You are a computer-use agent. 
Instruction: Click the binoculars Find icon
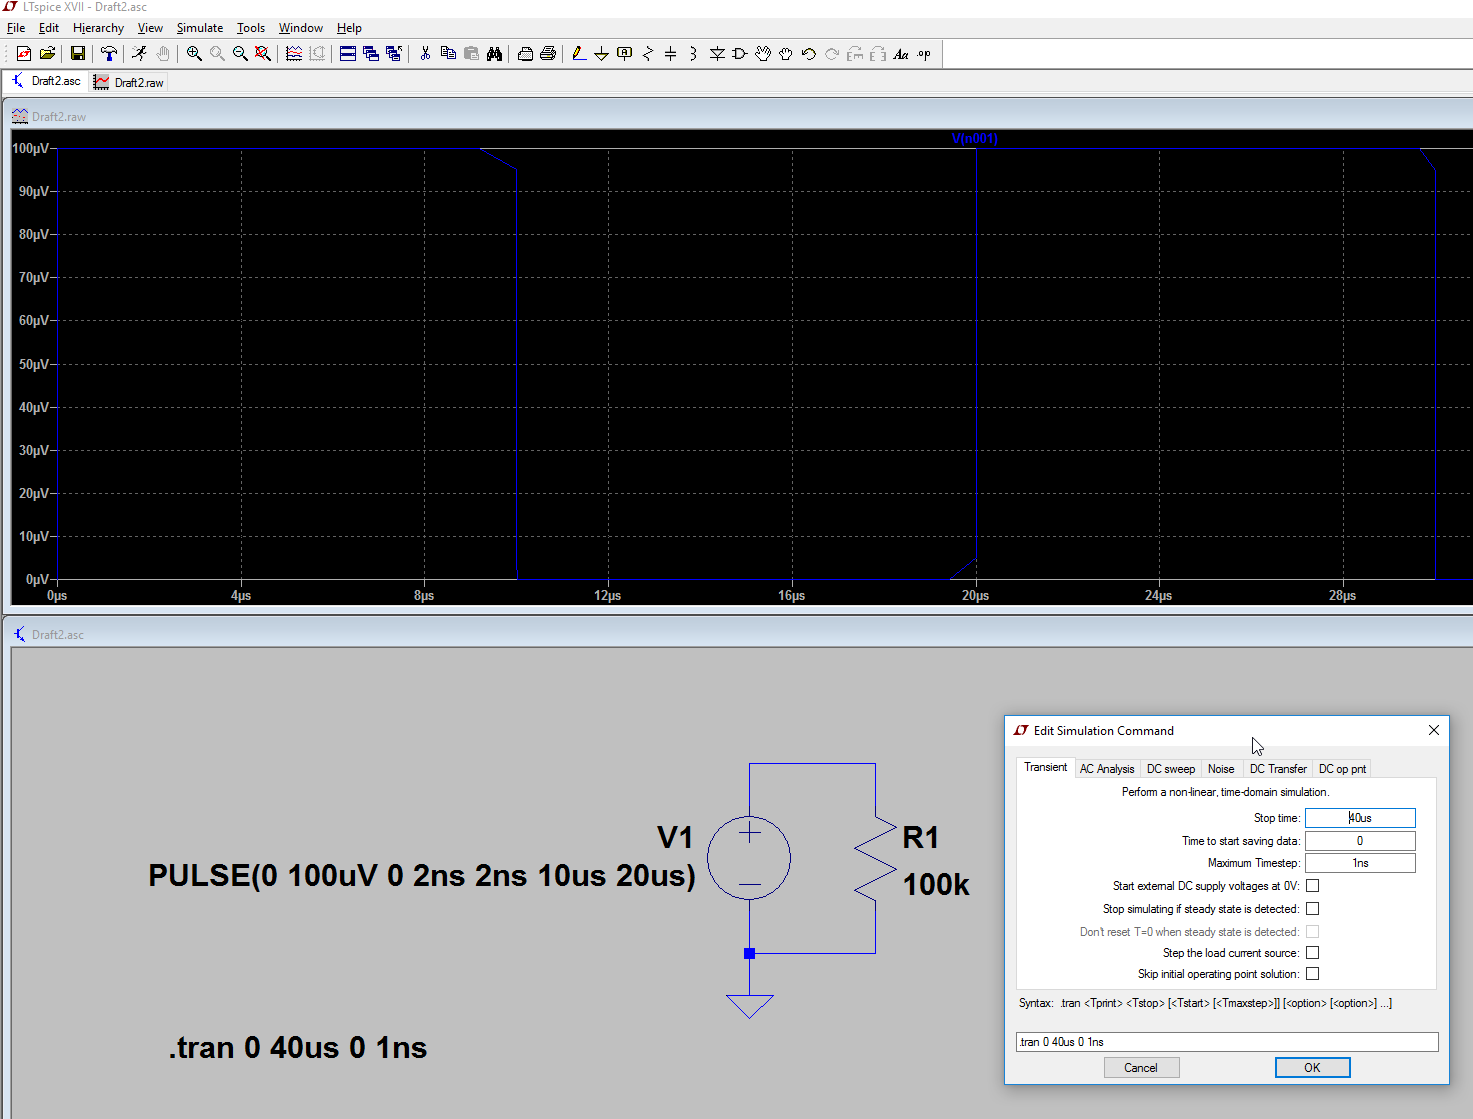click(494, 54)
